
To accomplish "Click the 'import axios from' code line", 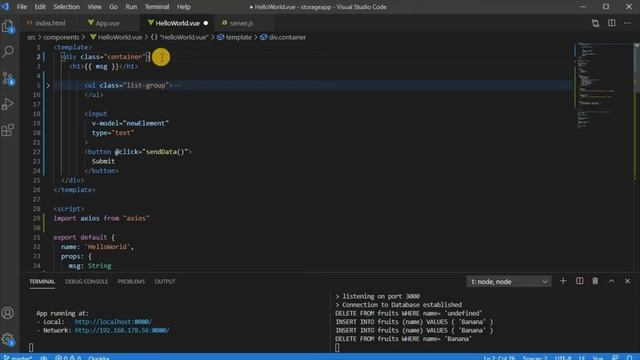I will 101,218.
